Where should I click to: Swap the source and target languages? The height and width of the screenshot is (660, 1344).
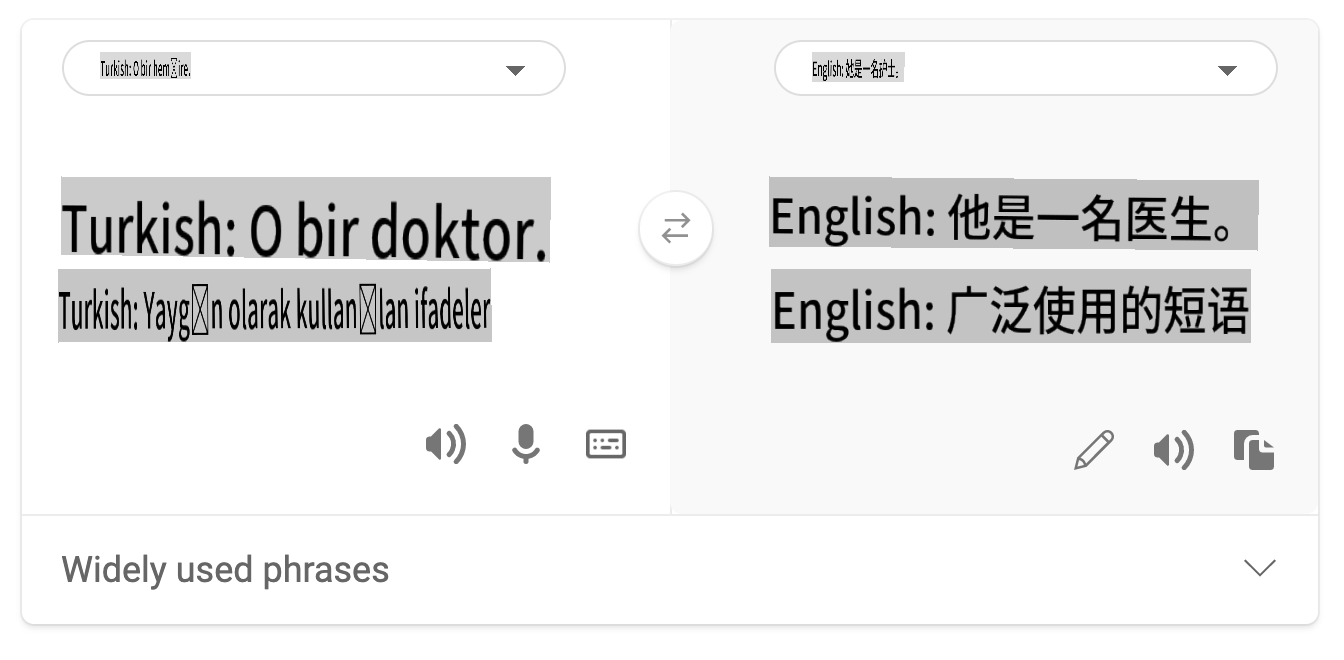pos(676,229)
